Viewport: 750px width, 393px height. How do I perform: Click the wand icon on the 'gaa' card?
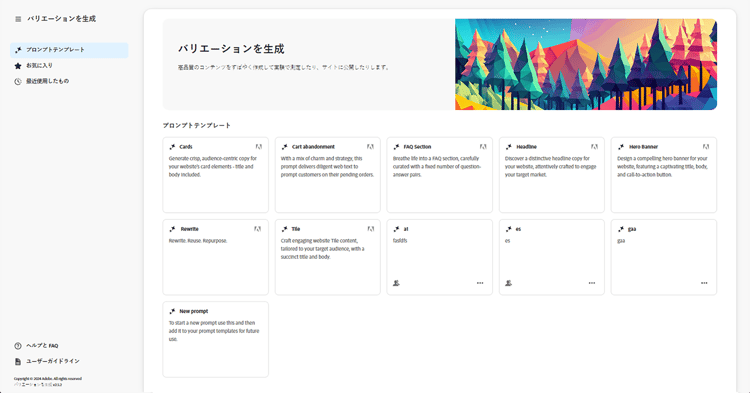coord(621,229)
